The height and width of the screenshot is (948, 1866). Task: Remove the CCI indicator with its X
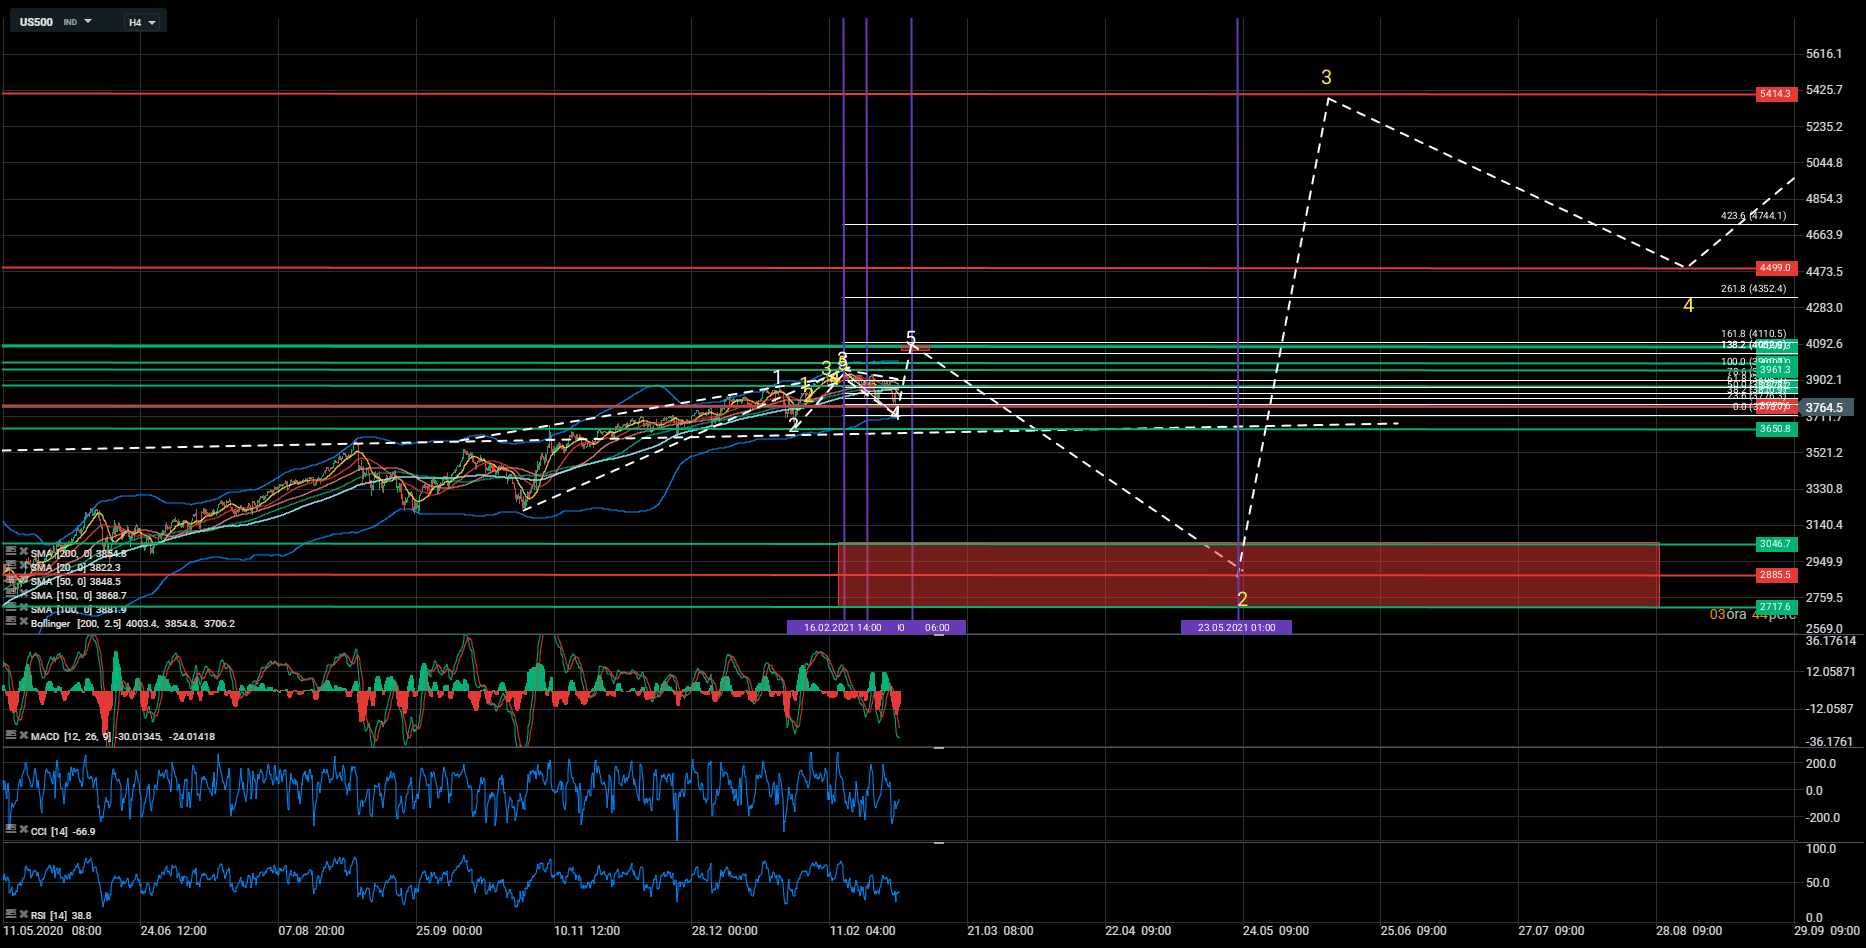point(22,830)
